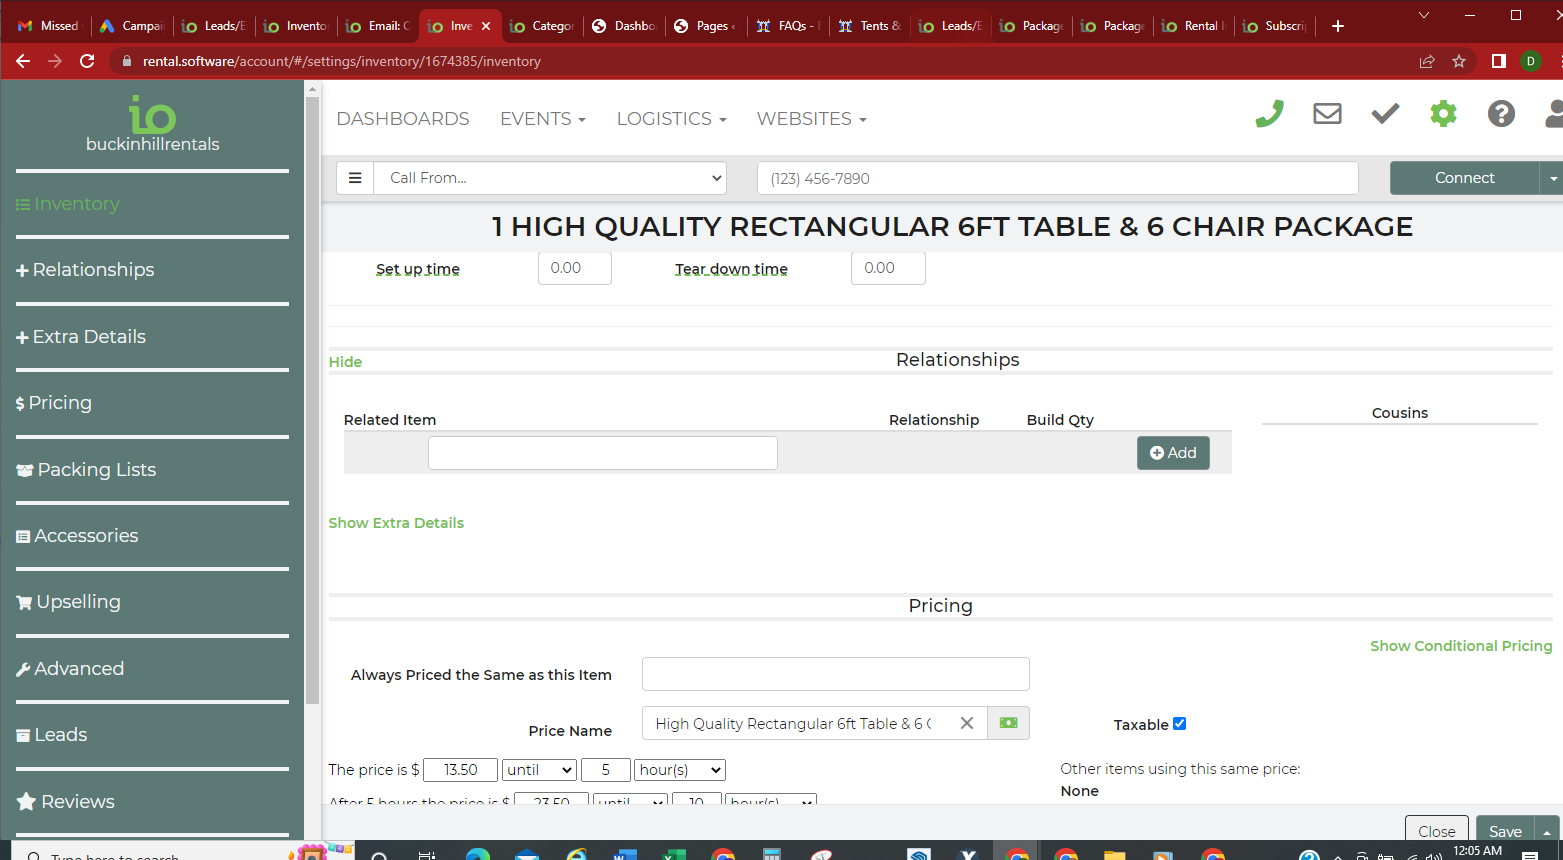1563x860 pixels.
Task: Open the EVENTS menu
Action: 542,119
